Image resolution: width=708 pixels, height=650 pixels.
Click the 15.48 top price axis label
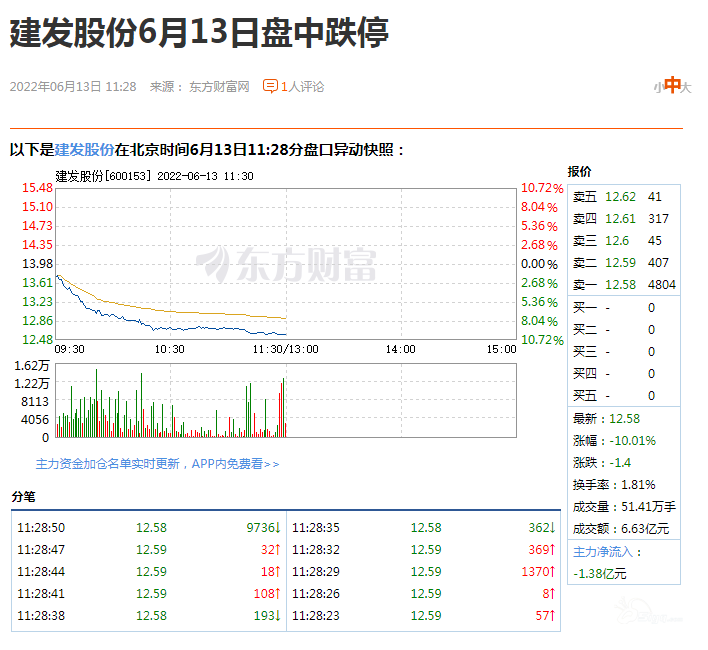[x=37, y=188]
